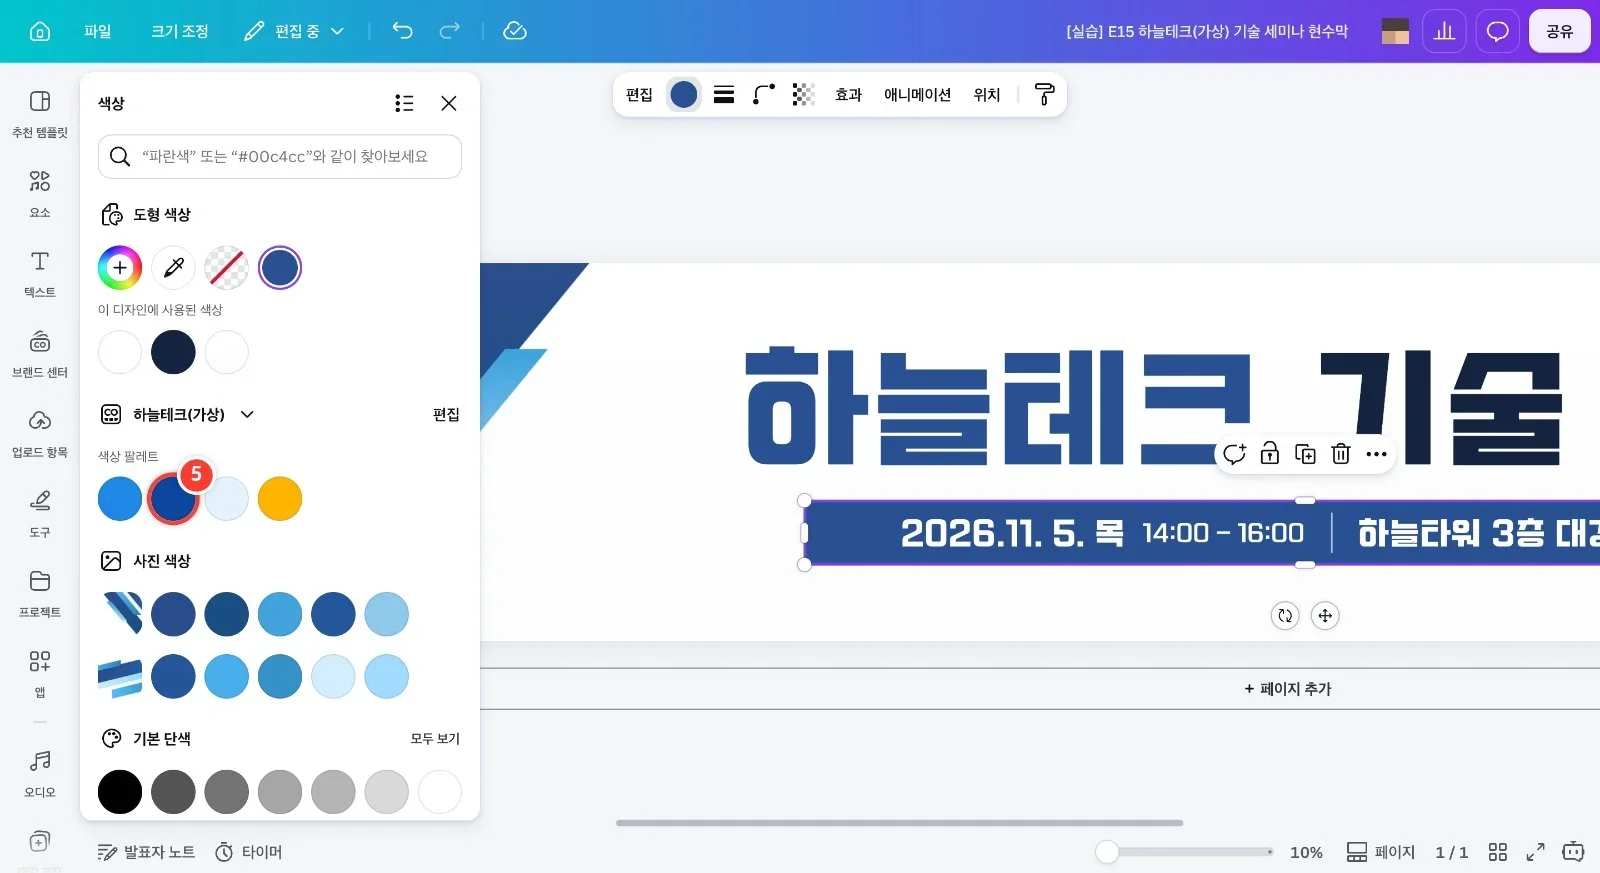
Task: Open transparency checkerboard icon
Action: pyautogui.click(x=803, y=94)
